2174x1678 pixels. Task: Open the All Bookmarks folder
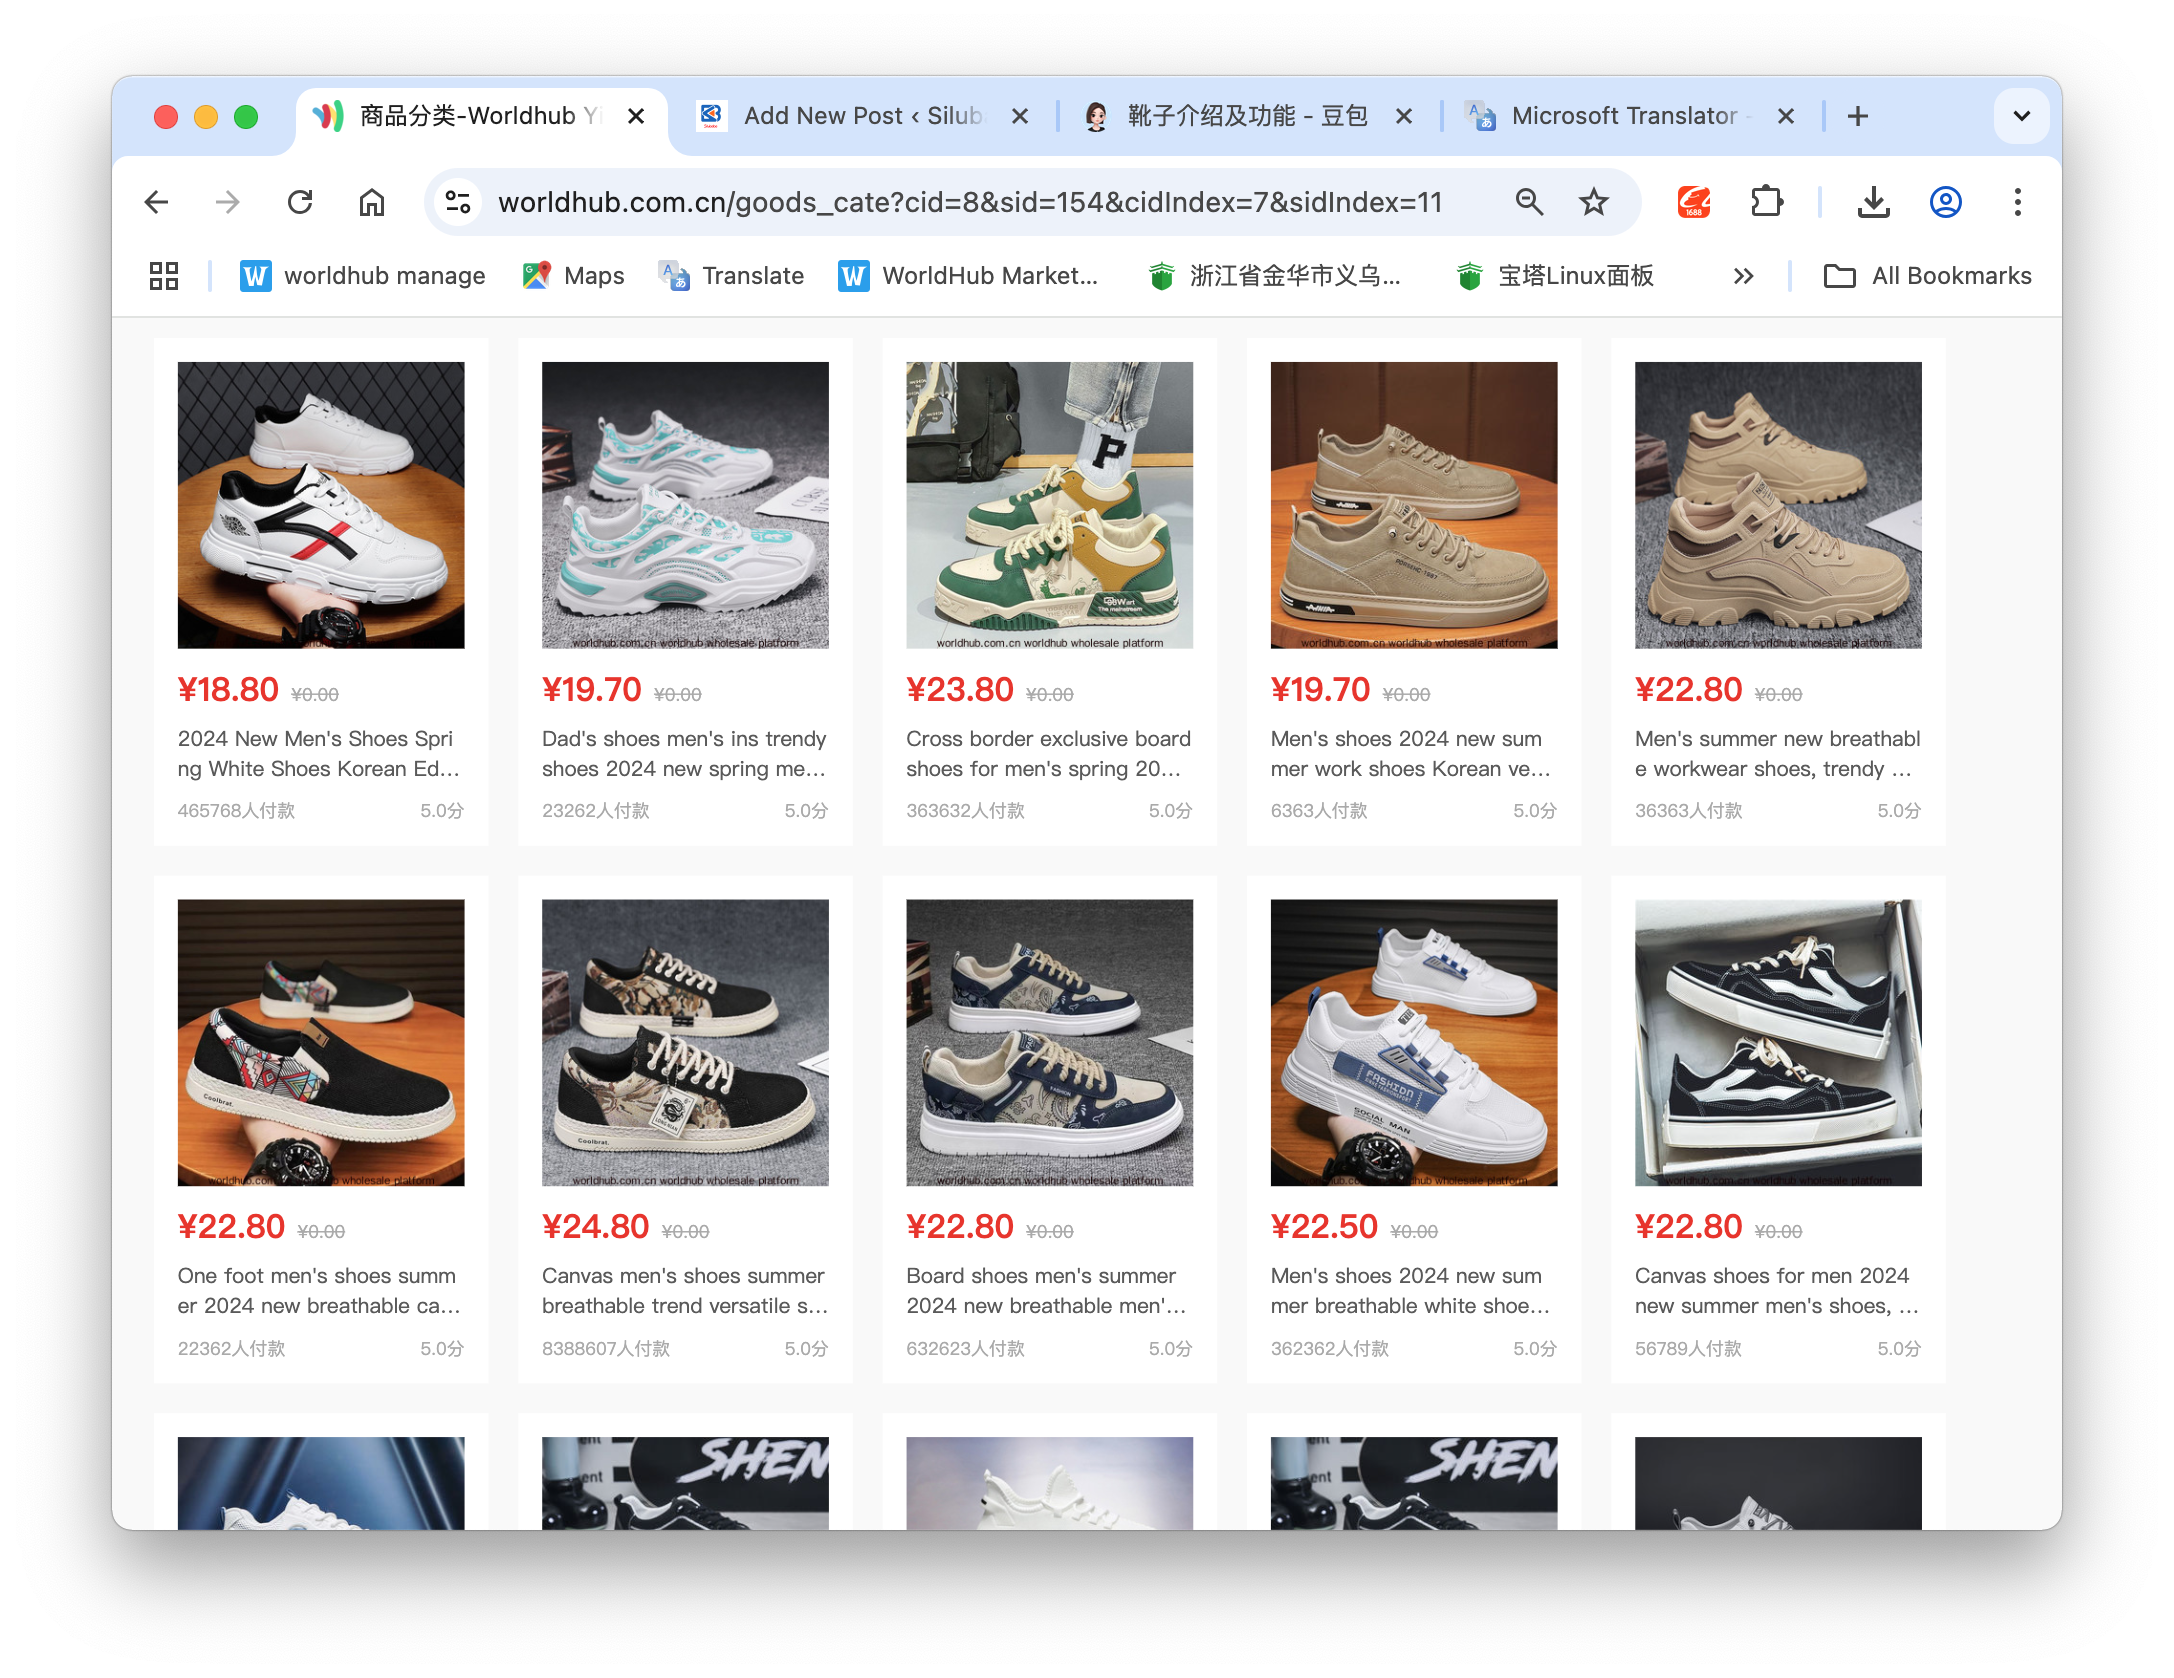pos(1927,276)
